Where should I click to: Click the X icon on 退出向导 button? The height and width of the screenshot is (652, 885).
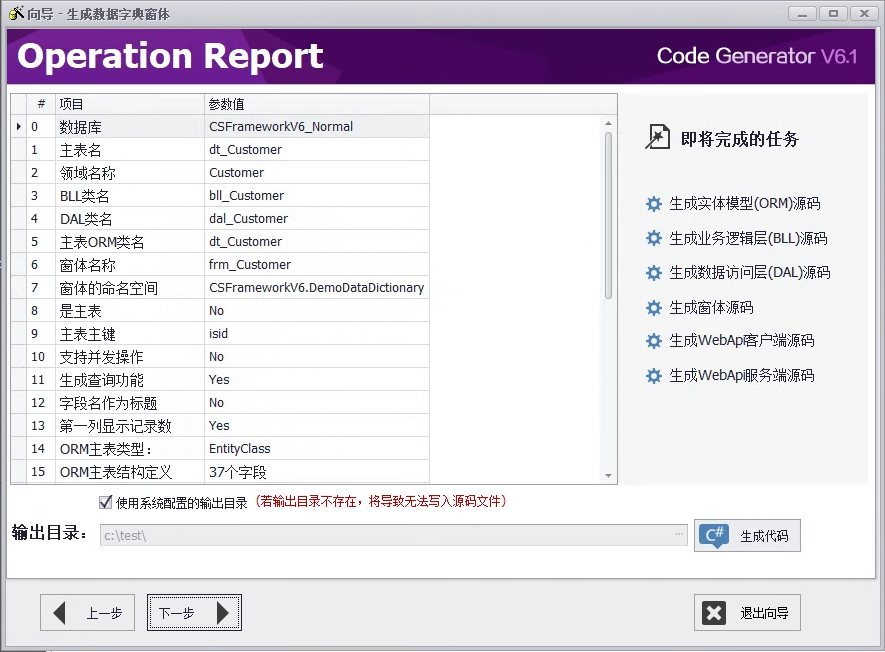click(714, 612)
